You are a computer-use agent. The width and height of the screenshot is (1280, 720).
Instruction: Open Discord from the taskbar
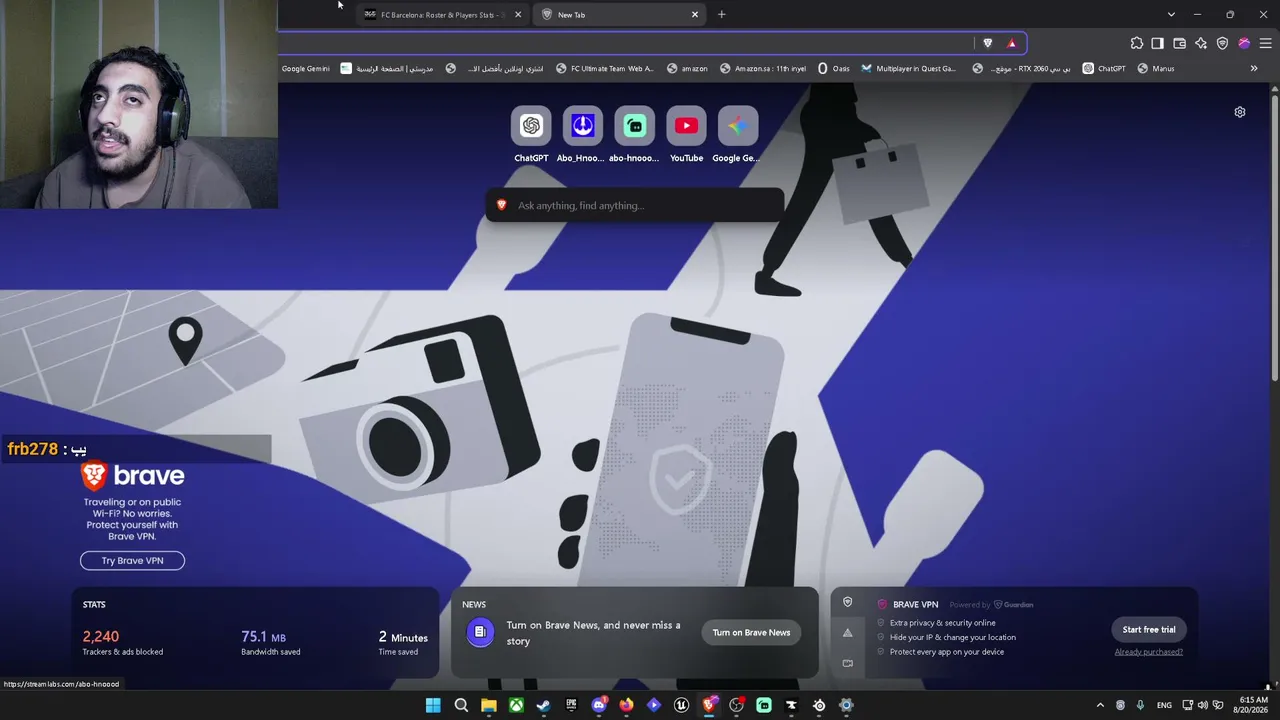pos(599,705)
